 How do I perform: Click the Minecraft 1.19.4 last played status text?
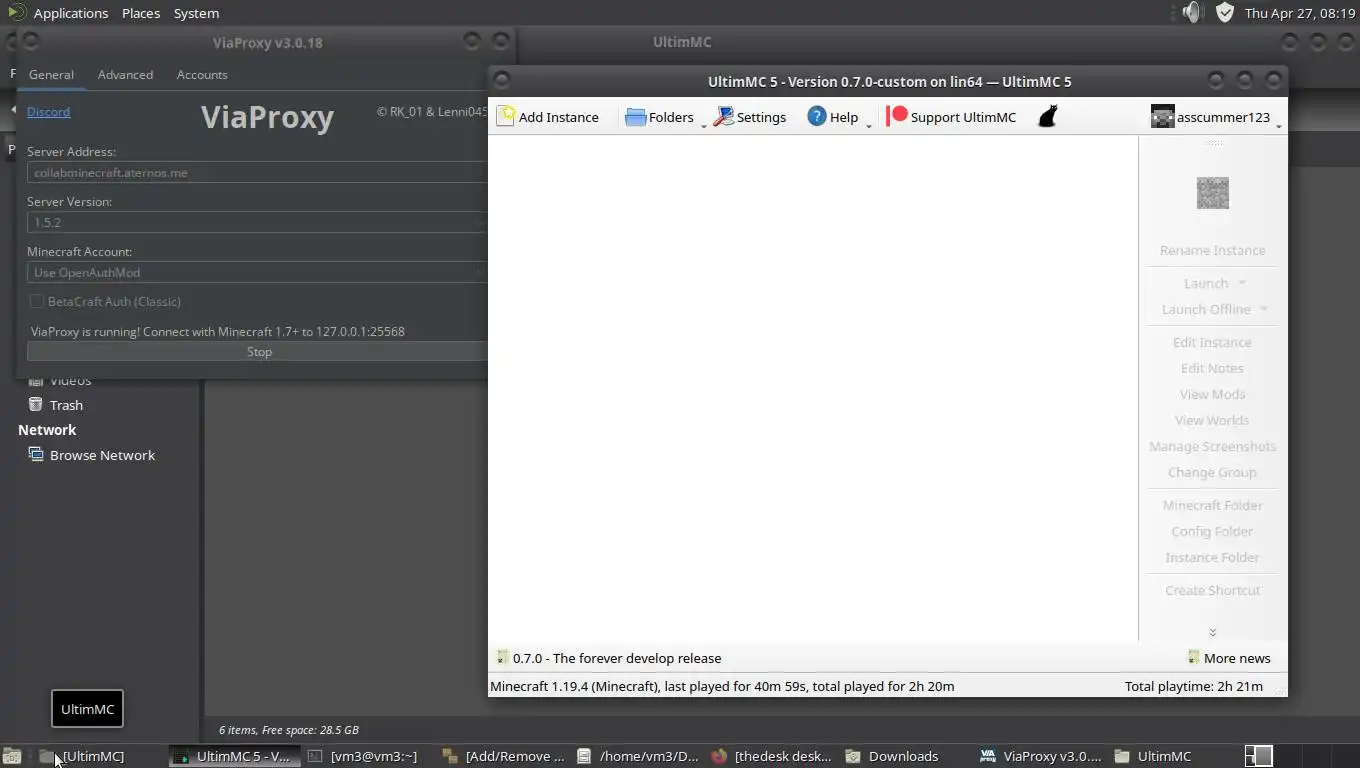[722, 686]
